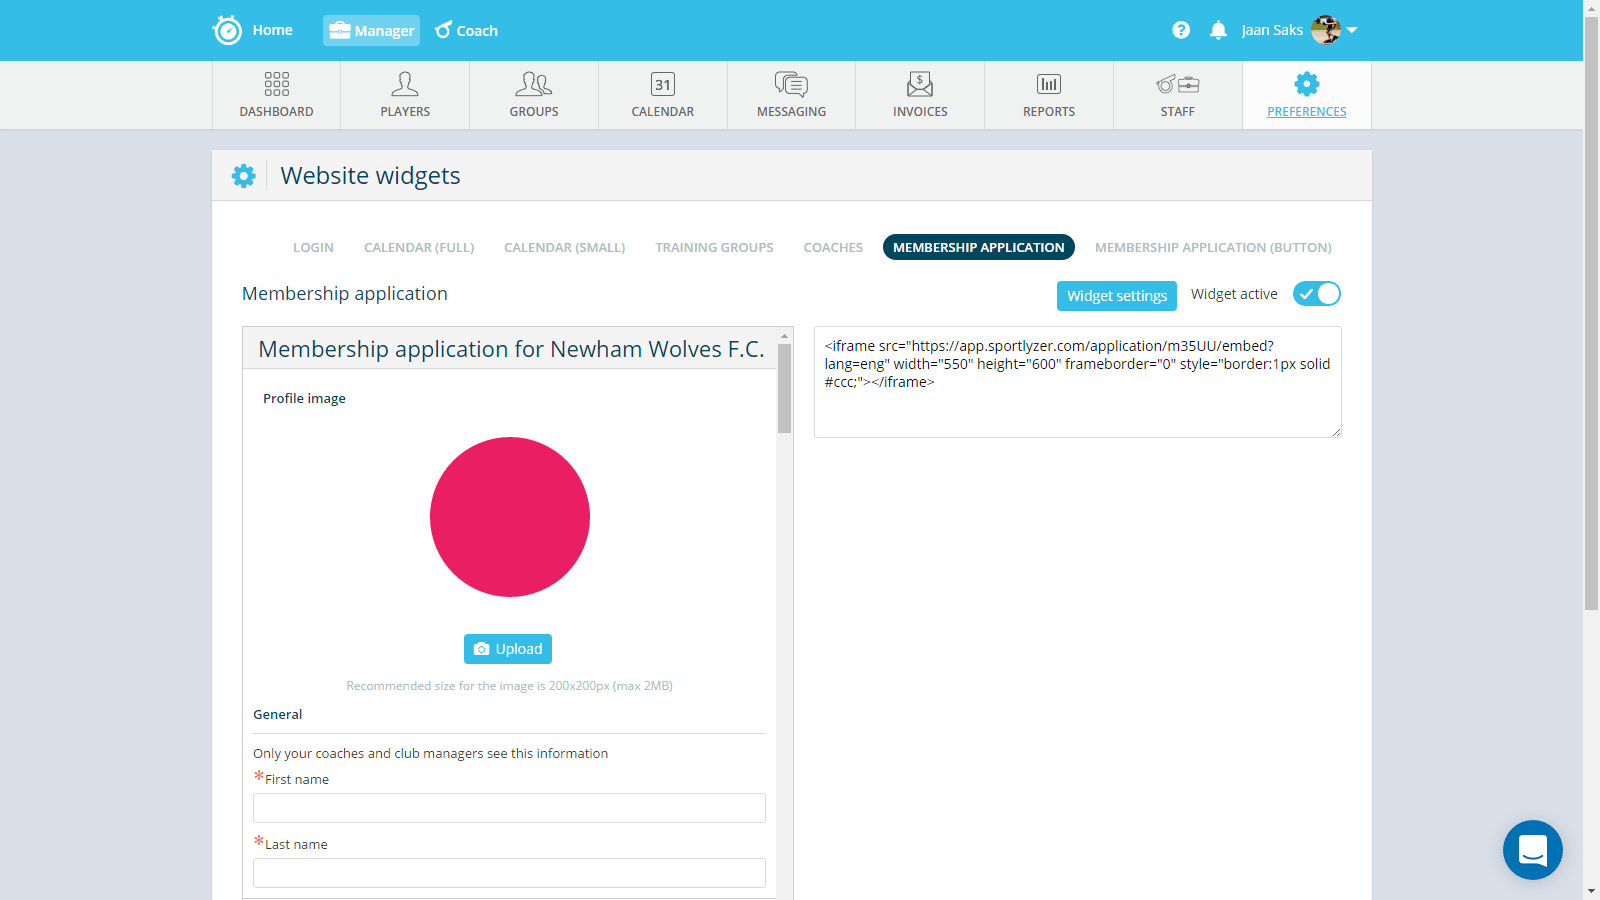Open the Reports chart icon
Image resolution: width=1600 pixels, height=900 pixels.
pos(1049,84)
